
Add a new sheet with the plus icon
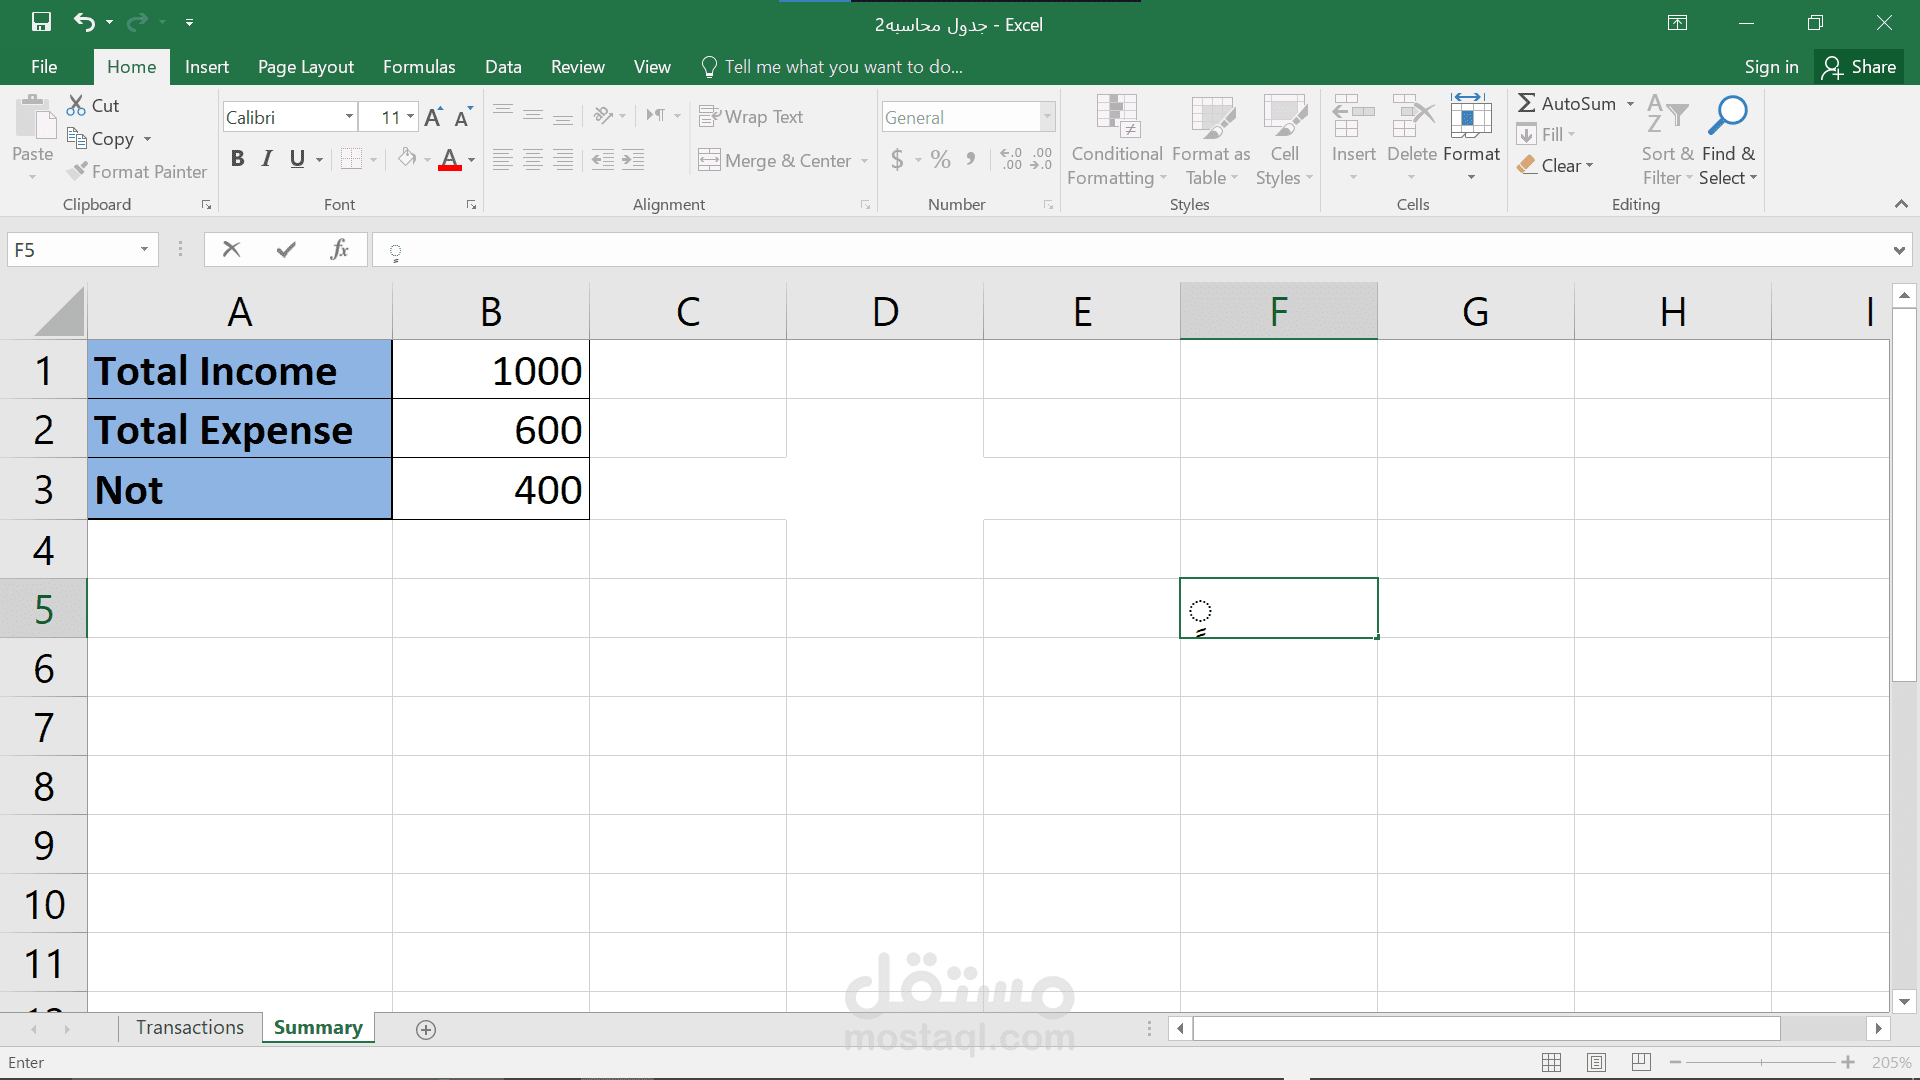[426, 1030]
